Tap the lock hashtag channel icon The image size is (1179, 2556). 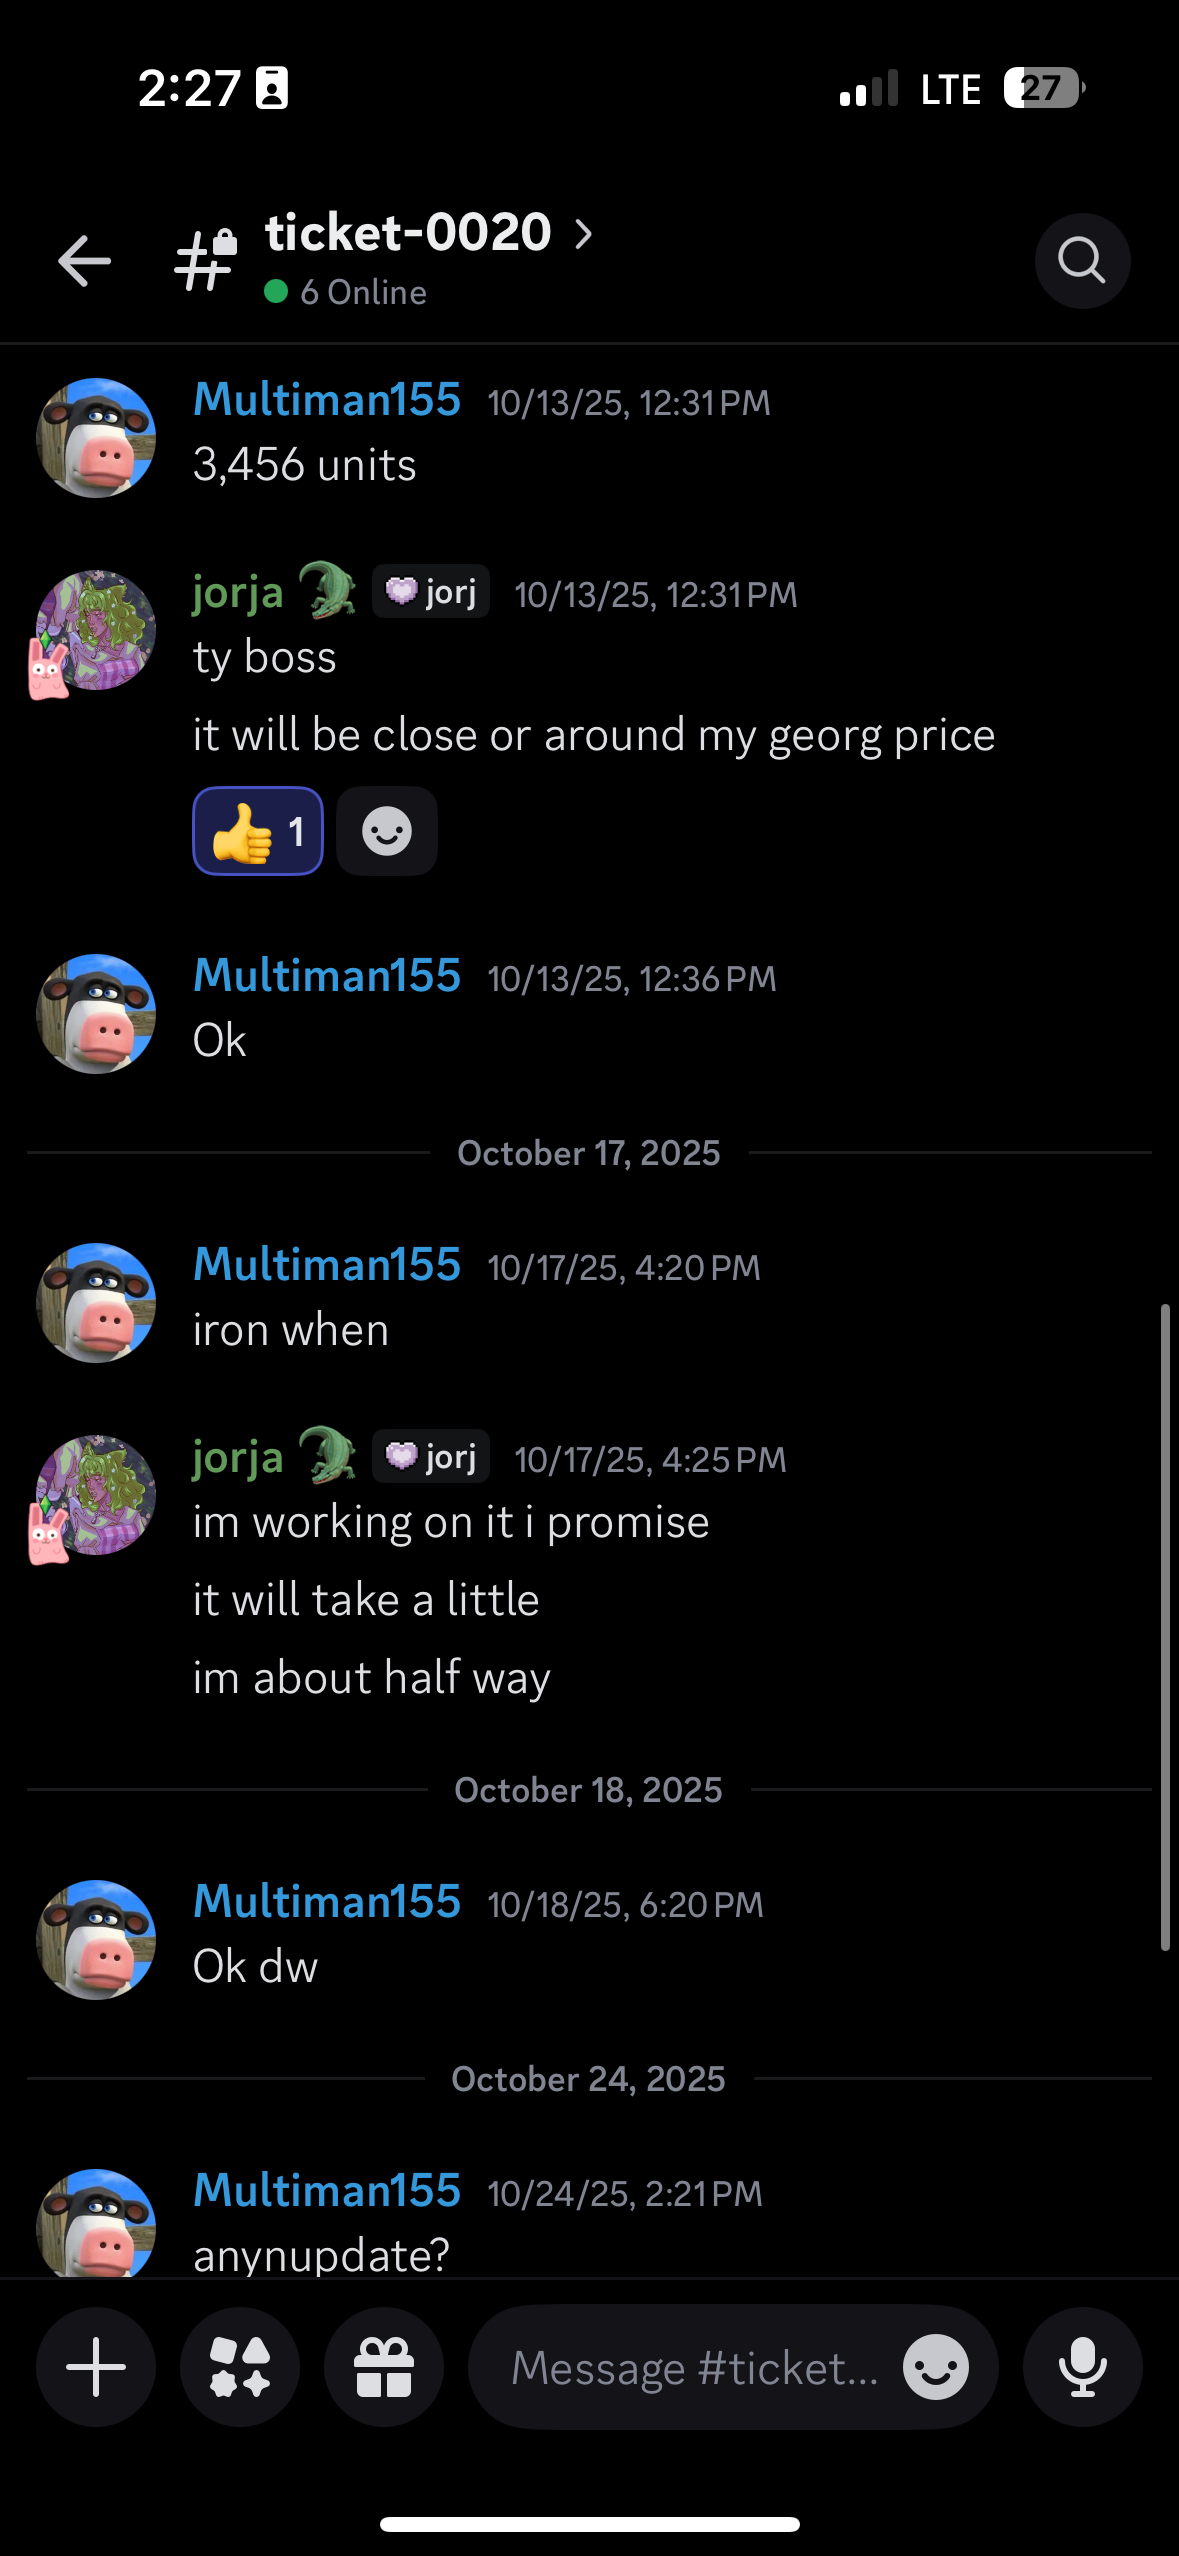point(205,260)
